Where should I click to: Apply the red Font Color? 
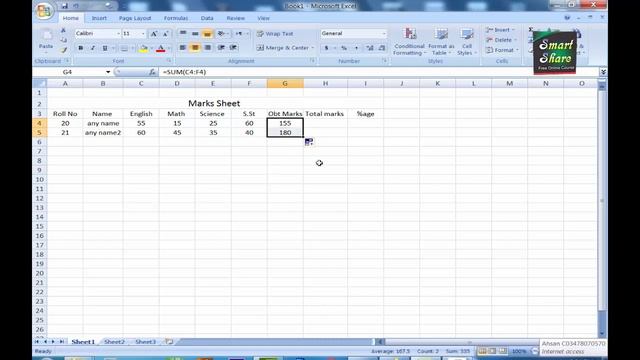160,49
